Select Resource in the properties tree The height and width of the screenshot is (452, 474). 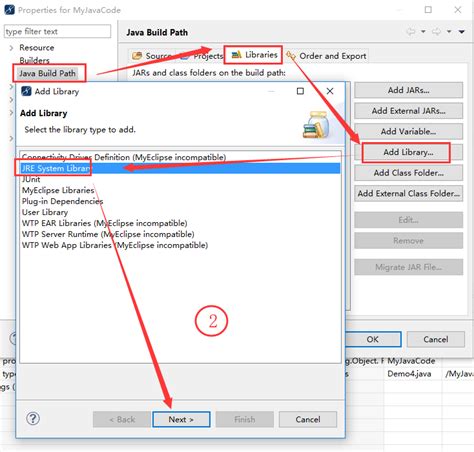click(37, 48)
